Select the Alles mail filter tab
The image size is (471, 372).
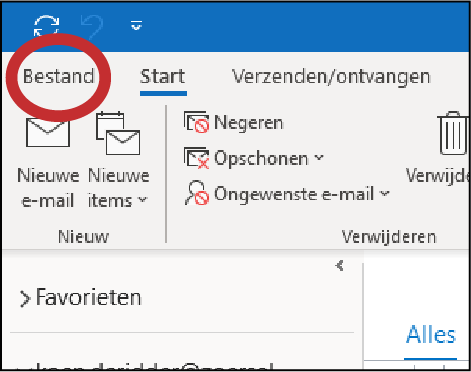tap(431, 334)
